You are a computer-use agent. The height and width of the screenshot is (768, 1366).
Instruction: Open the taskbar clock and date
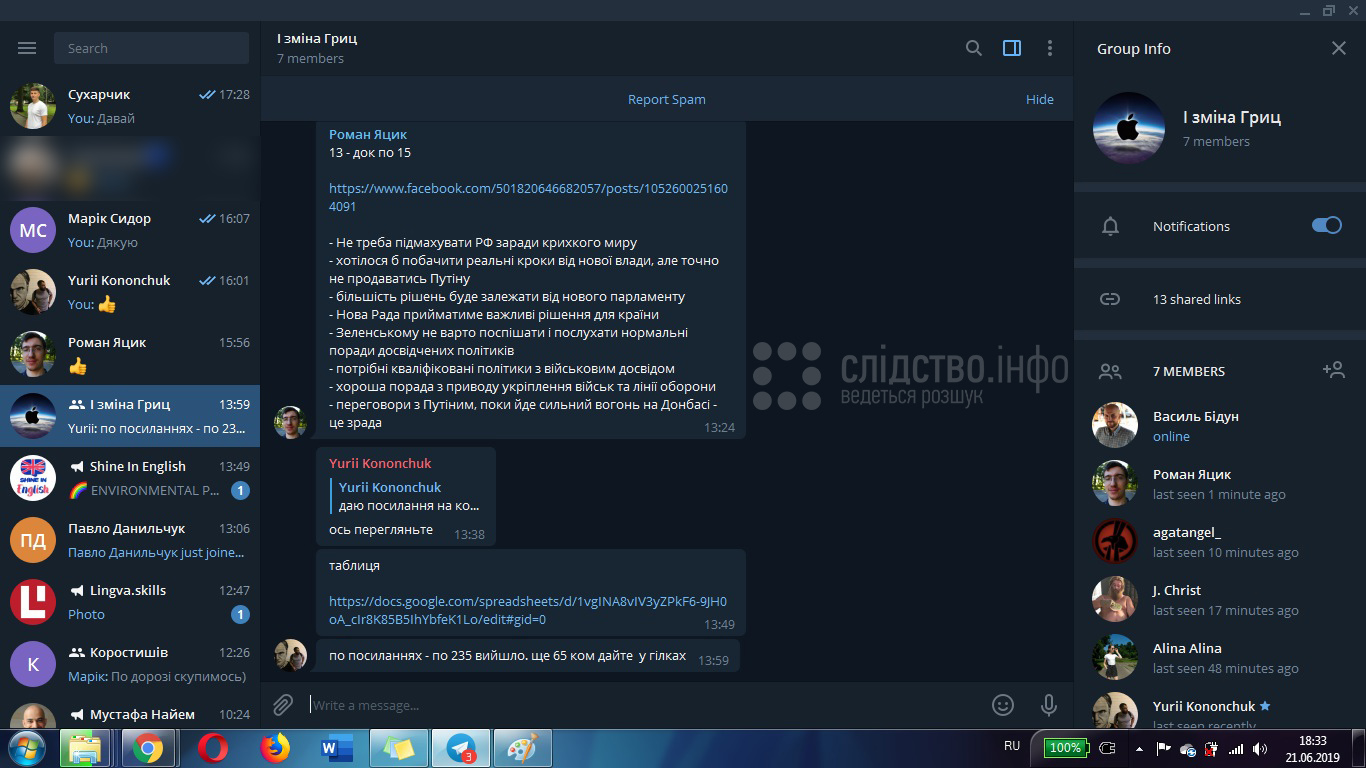click(x=1312, y=749)
